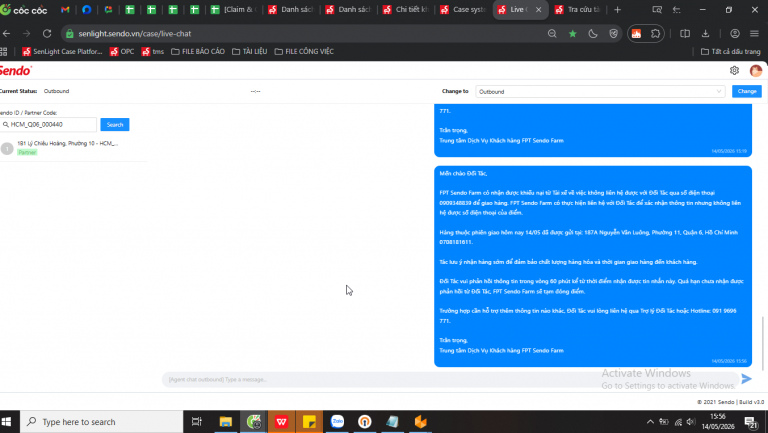Switch to the Chi tiết kh tab

[x=406, y=9]
